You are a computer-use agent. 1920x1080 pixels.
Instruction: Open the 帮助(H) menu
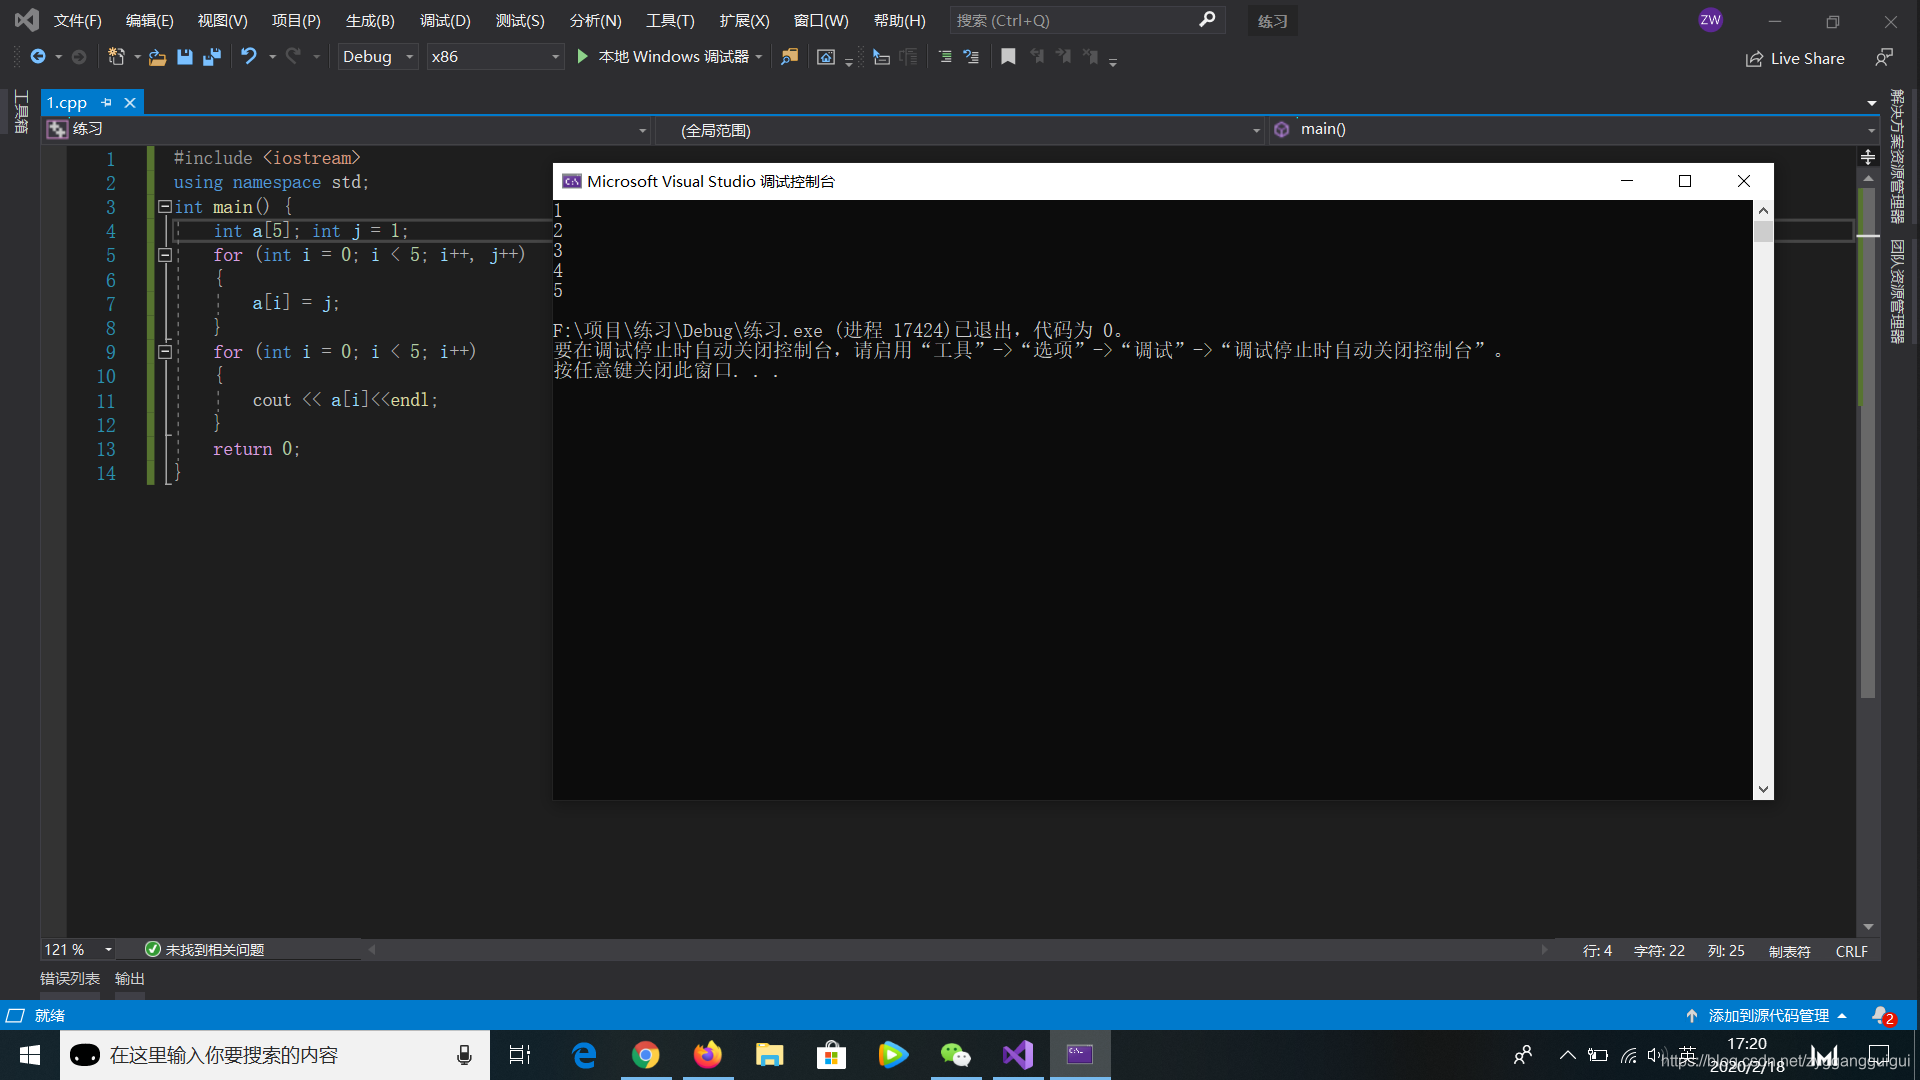pos(899,20)
